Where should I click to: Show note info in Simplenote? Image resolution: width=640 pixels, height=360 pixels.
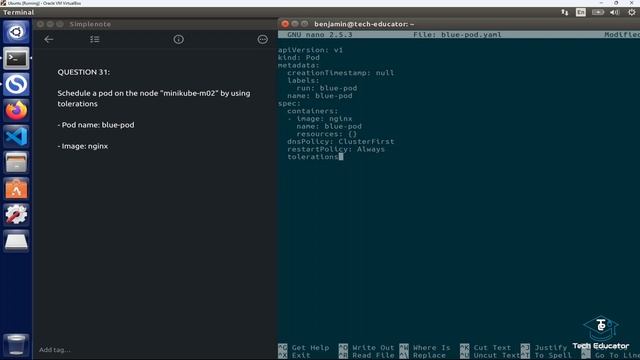tap(178, 39)
